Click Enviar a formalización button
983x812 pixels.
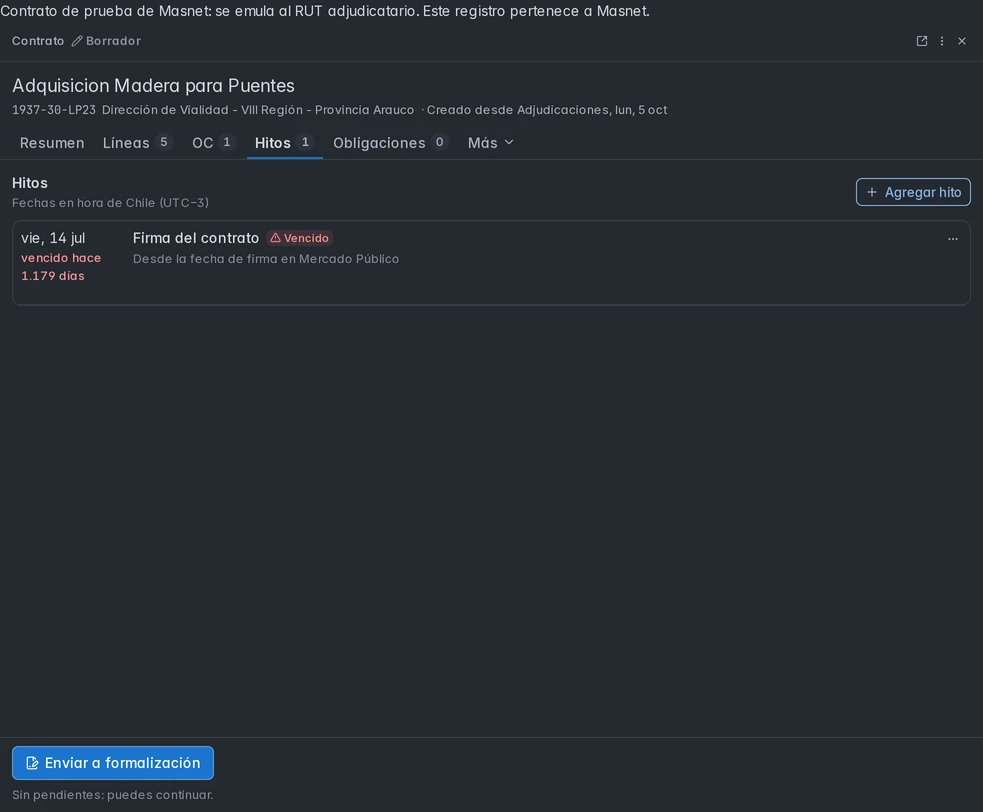(113, 763)
